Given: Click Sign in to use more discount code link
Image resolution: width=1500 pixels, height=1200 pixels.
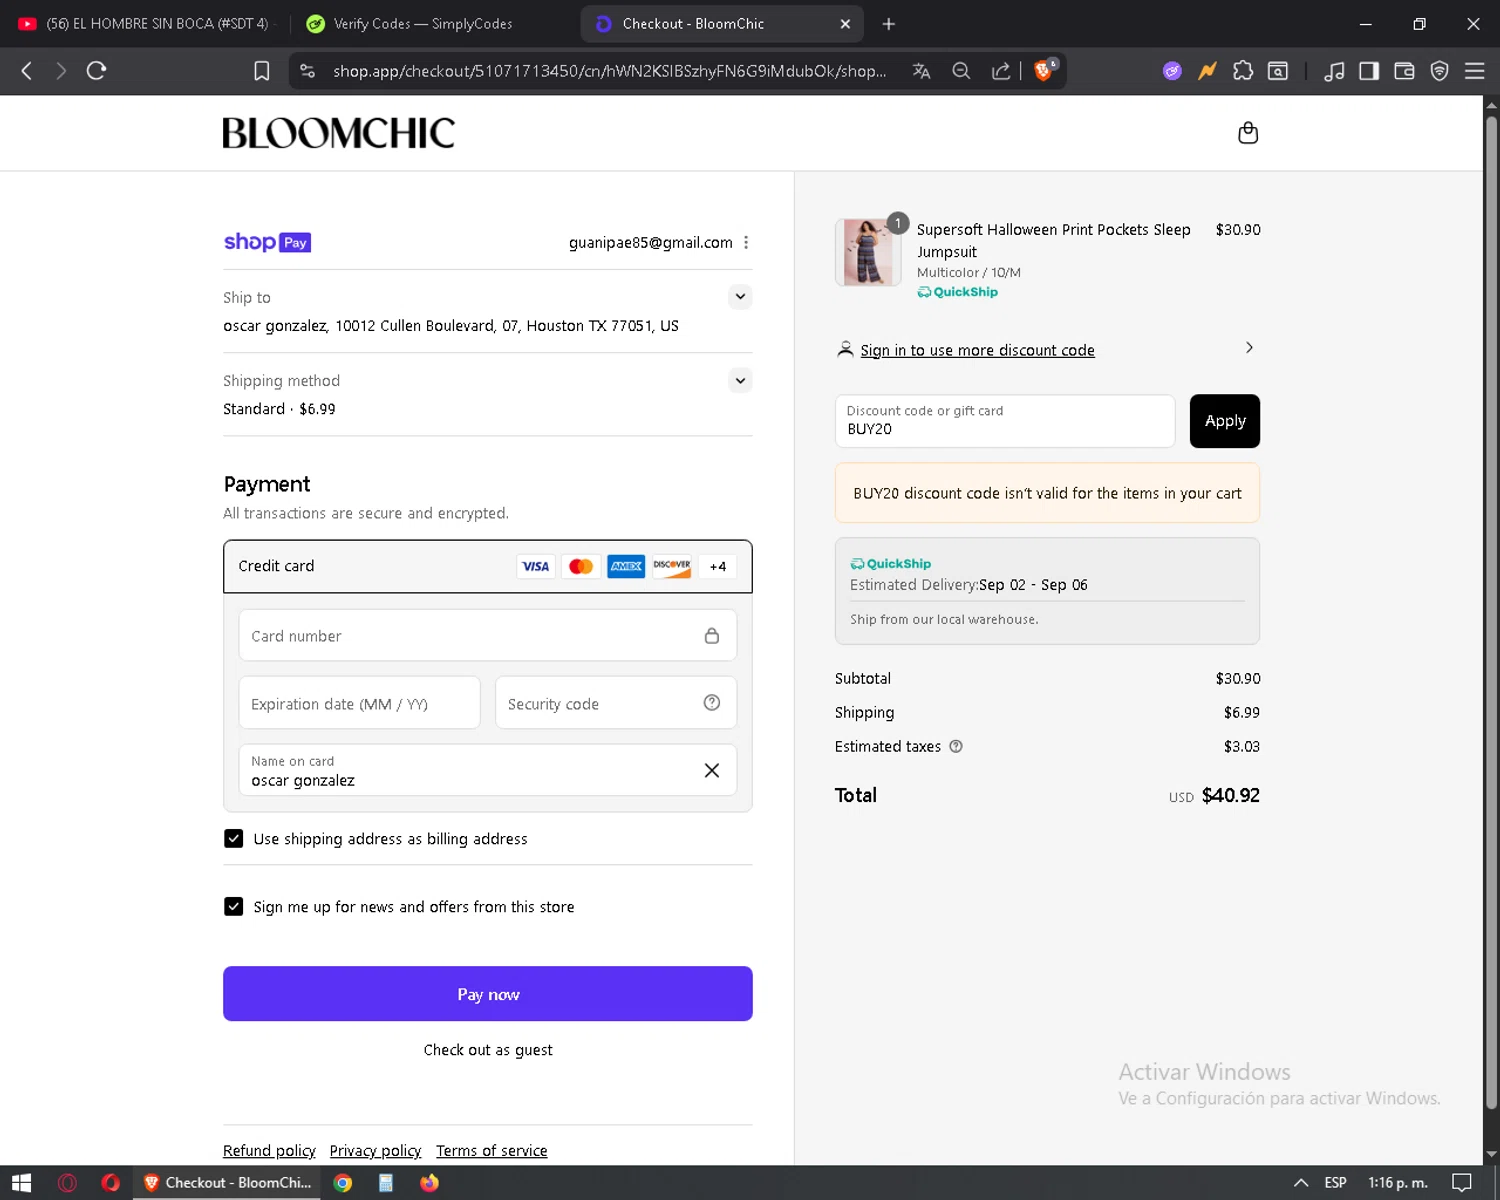Looking at the screenshot, I should pos(977,350).
